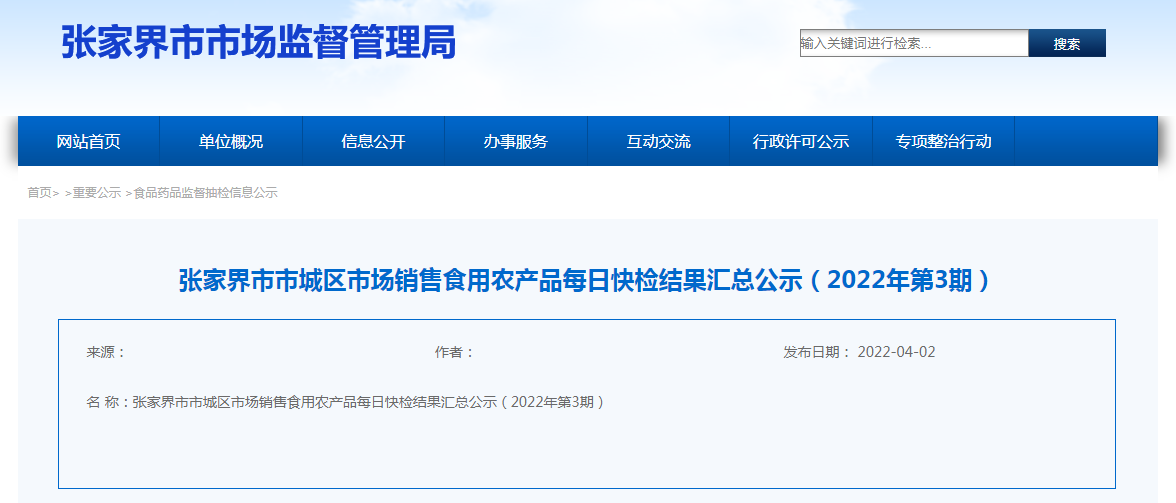Click the 作者 label
The image size is (1176, 503).
point(454,352)
